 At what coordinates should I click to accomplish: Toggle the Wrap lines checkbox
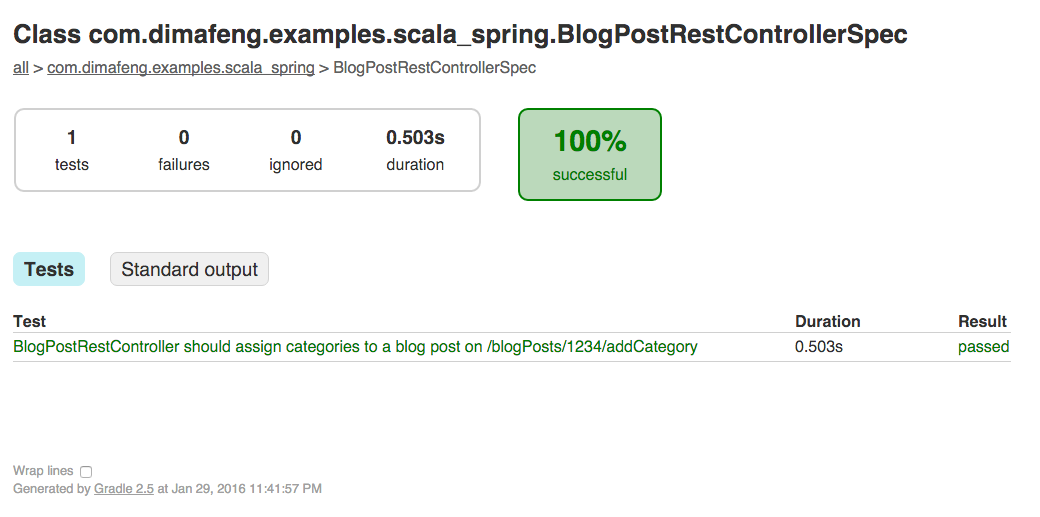tap(86, 472)
